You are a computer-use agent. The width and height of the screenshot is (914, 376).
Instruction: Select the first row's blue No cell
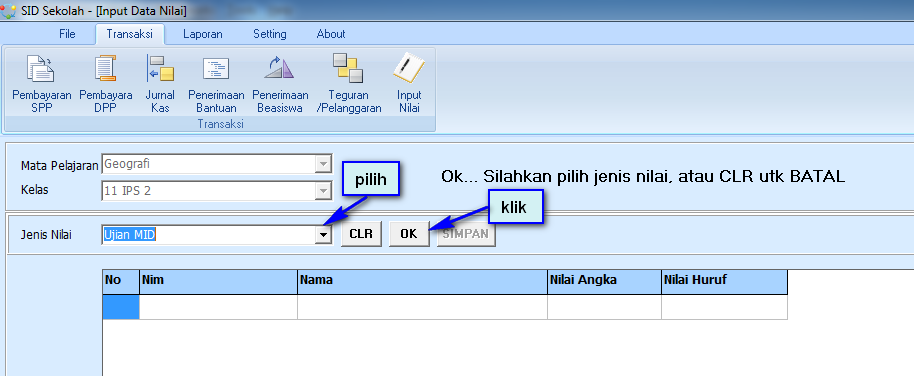tap(121, 307)
